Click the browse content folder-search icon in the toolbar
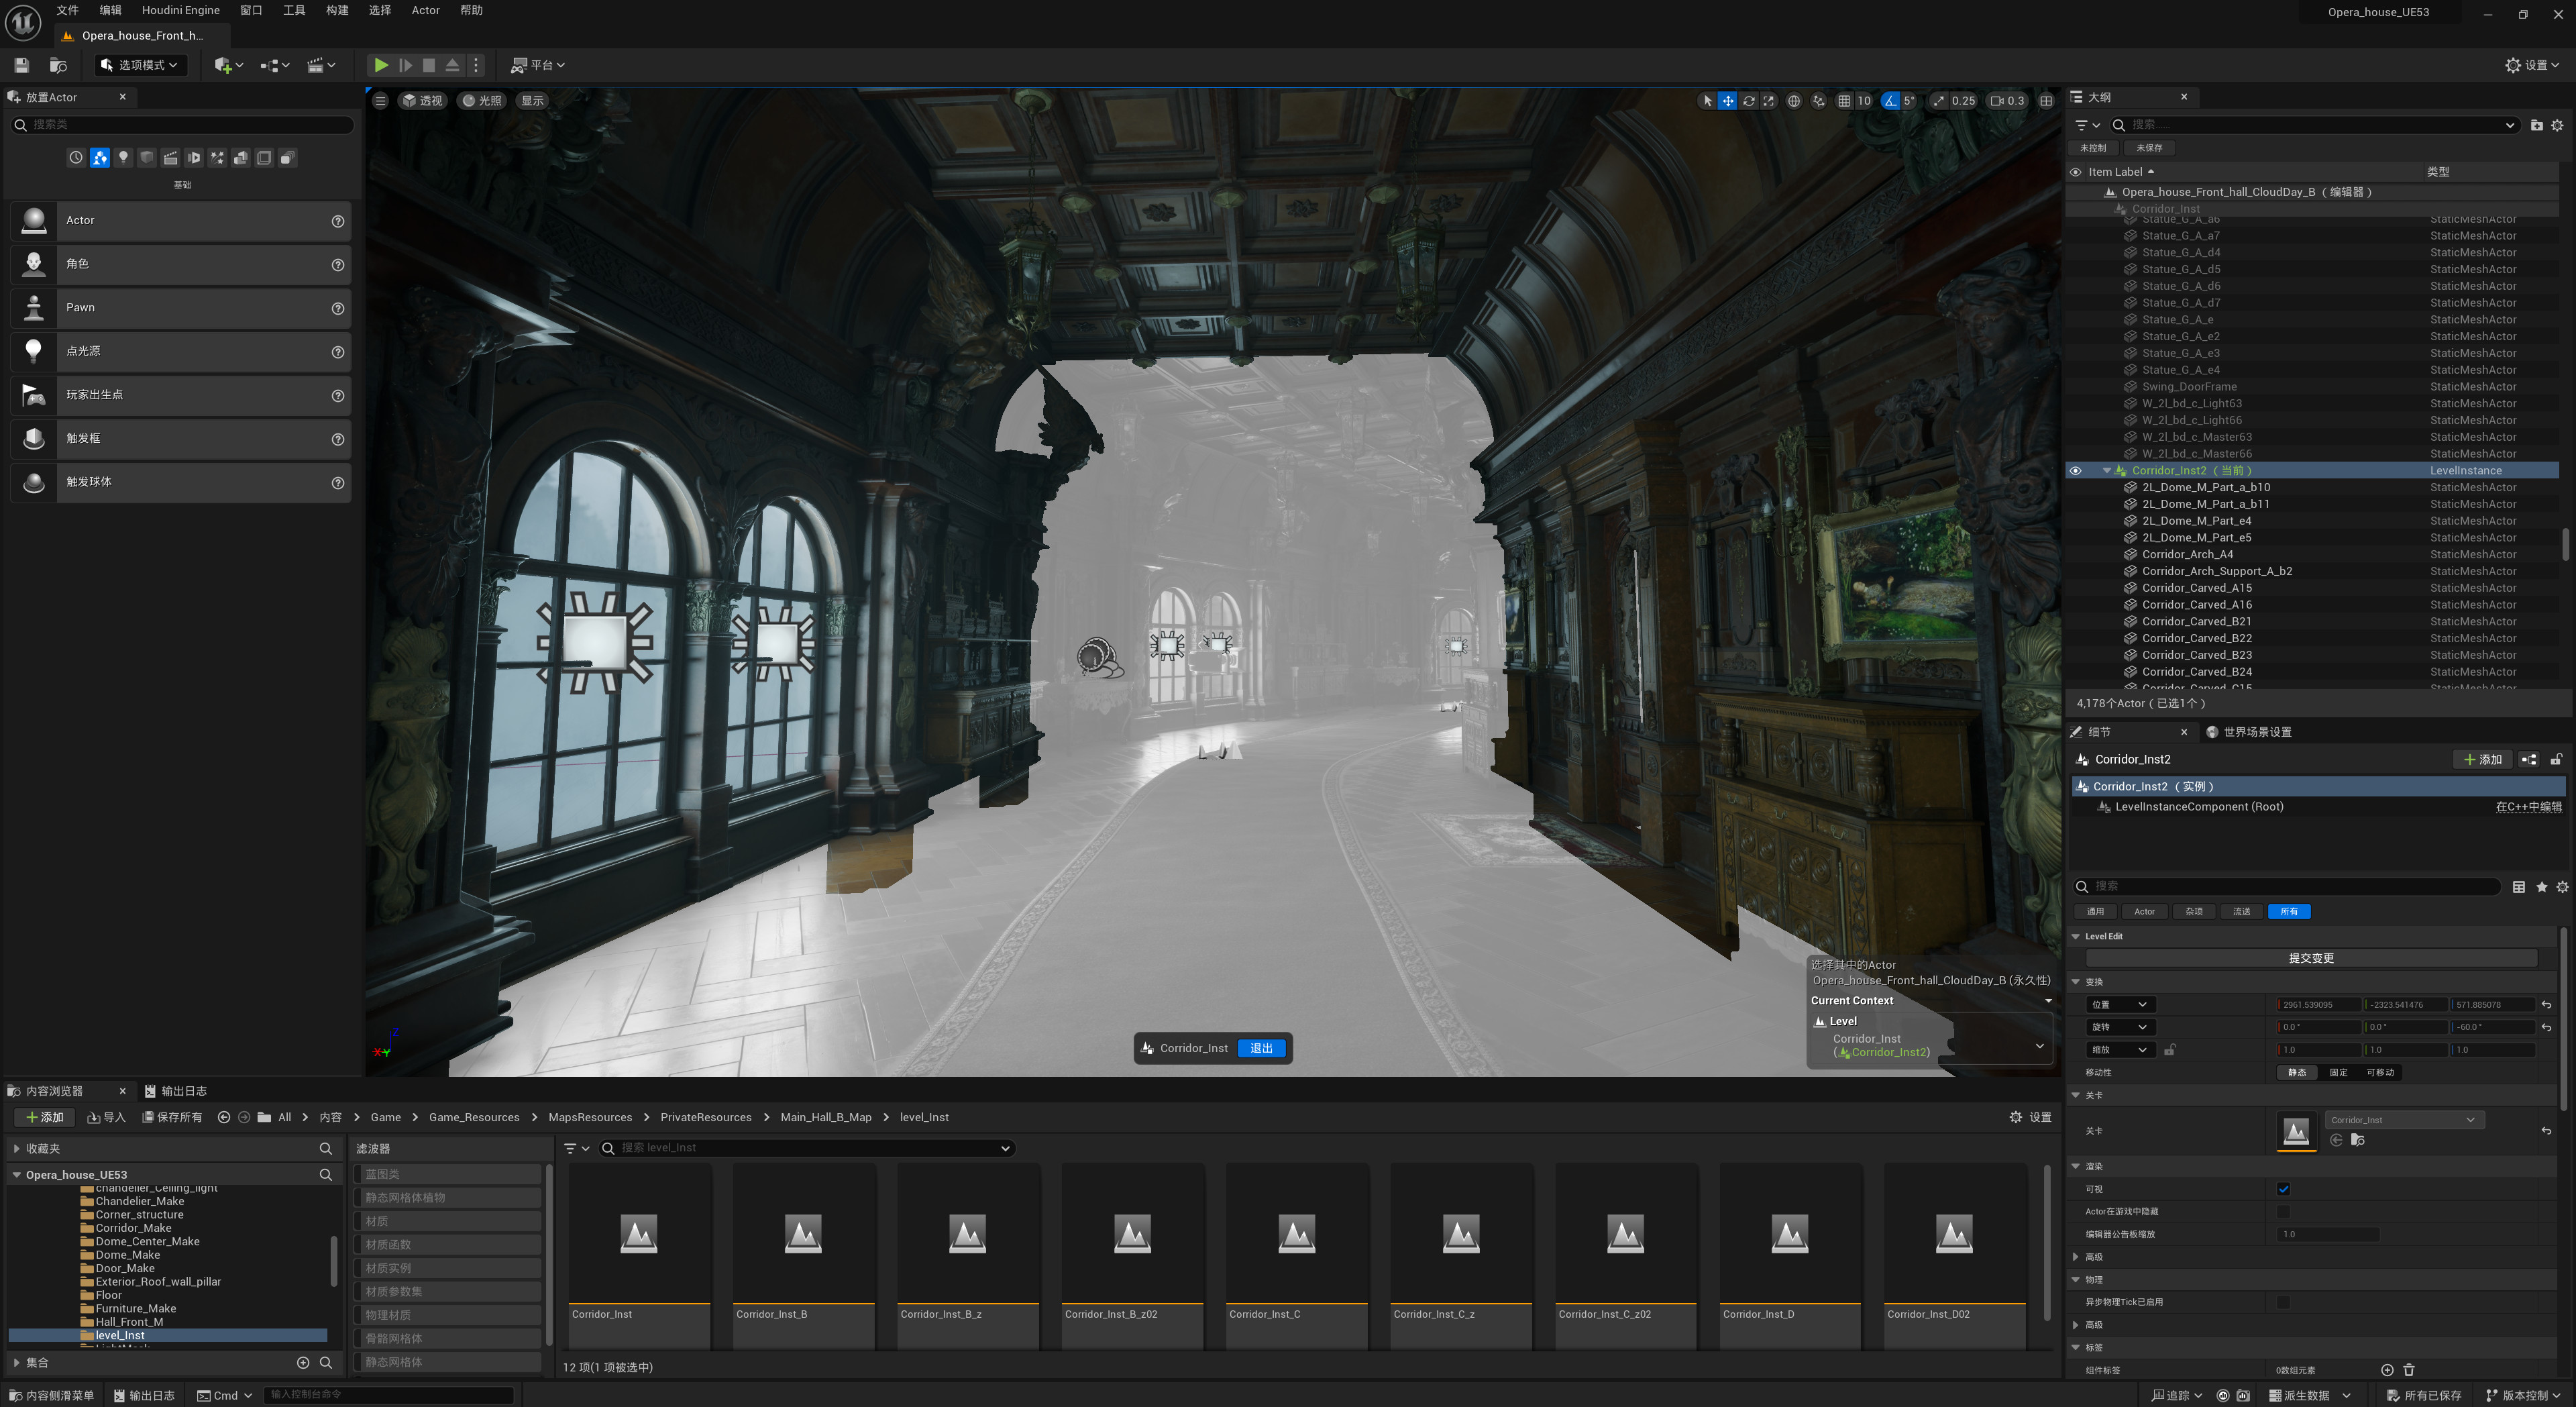This screenshot has height=1407, width=2576. point(58,65)
